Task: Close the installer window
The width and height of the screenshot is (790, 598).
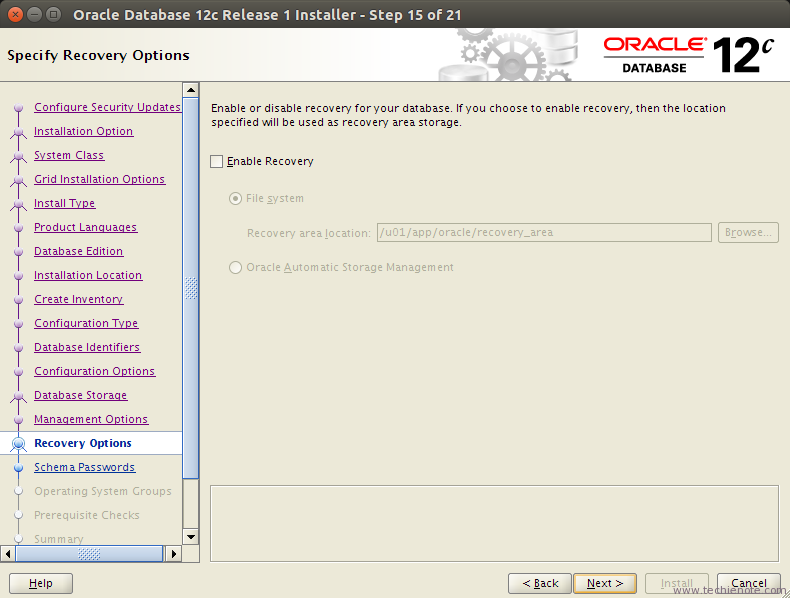Action: (x=16, y=15)
